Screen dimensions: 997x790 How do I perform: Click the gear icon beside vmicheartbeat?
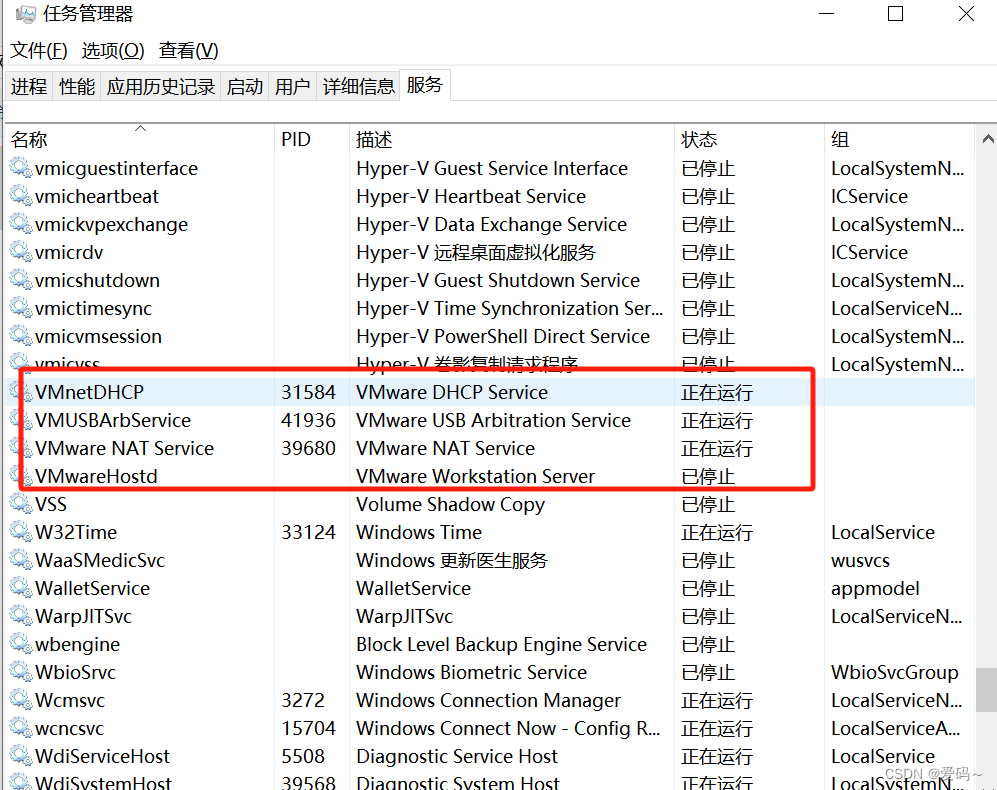point(20,196)
